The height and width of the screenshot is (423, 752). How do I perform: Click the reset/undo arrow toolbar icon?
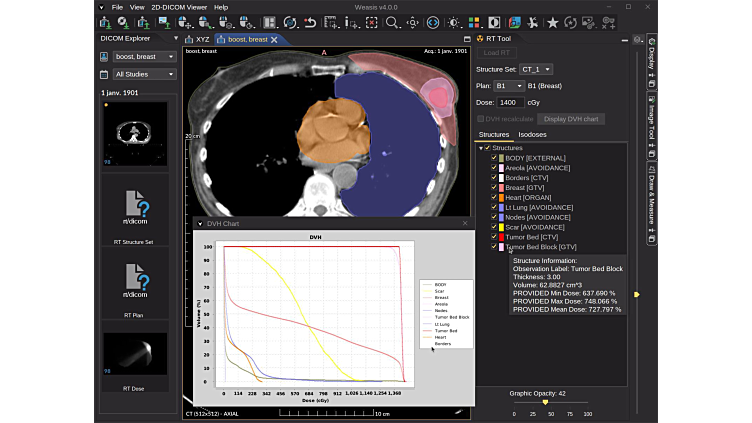310,23
